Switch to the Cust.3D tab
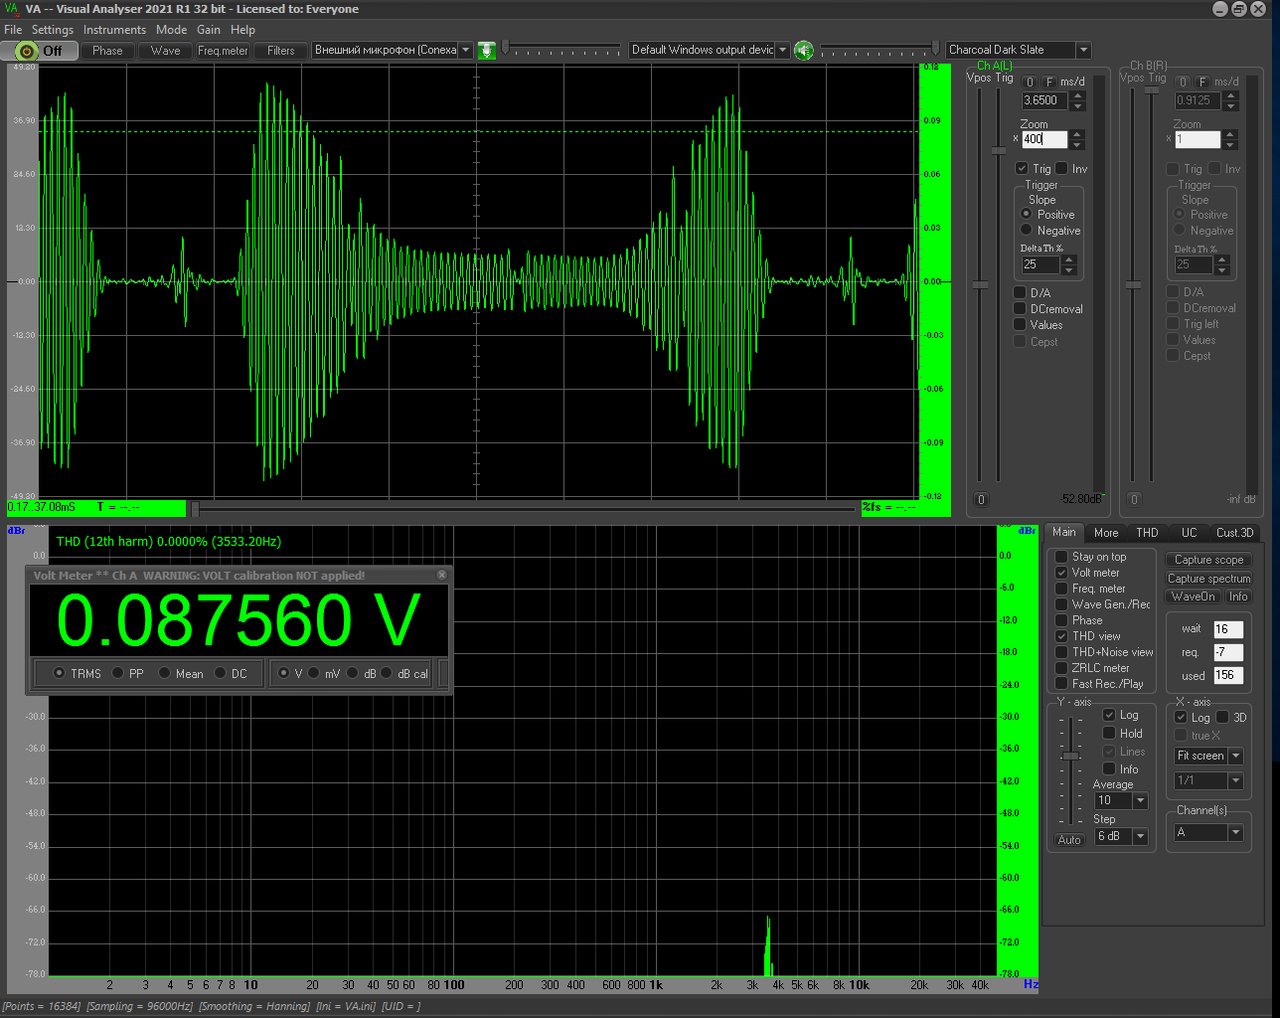The width and height of the screenshot is (1280, 1018). coord(1234,533)
